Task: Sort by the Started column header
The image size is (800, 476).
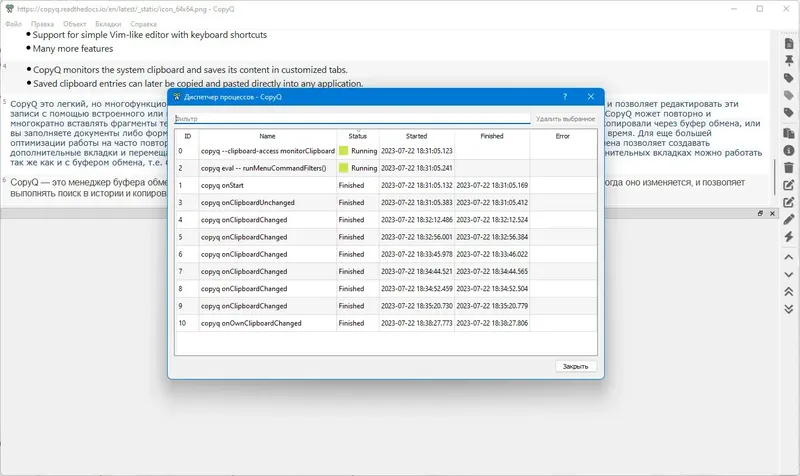Action: click(x=416, y=136)
